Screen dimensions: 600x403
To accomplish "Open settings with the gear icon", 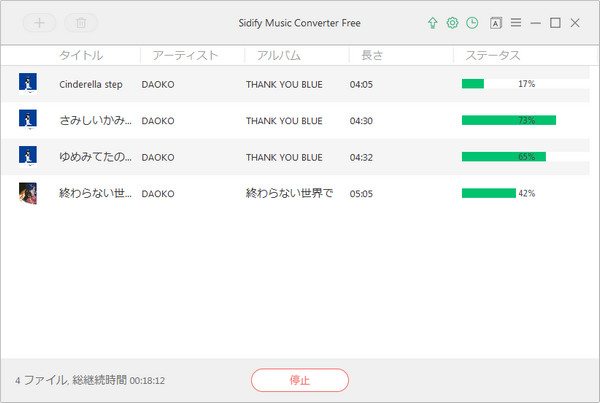I will click(x=452, y=23).
